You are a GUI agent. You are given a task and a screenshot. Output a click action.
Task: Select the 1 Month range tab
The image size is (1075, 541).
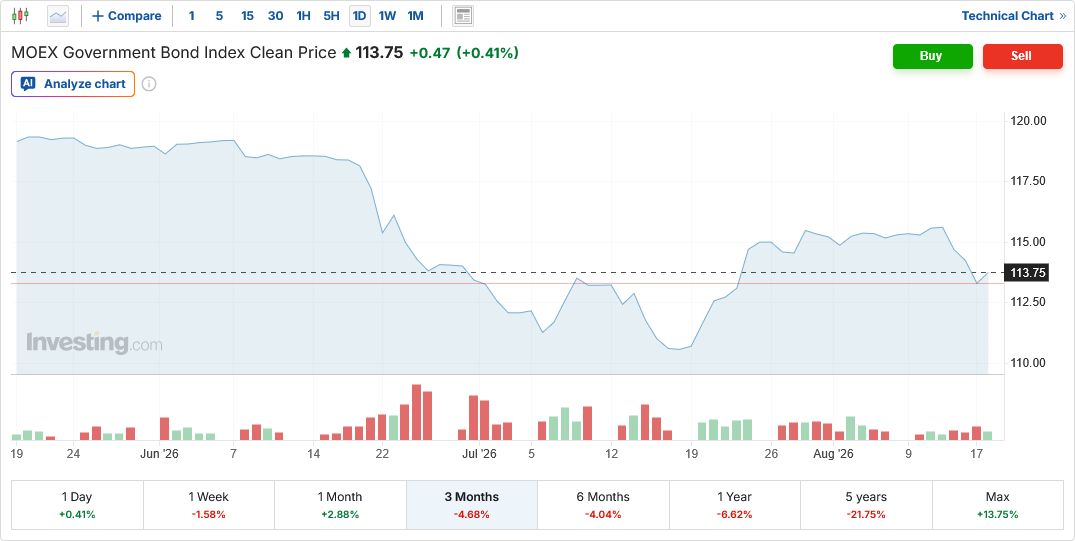pyautogui.click(x=340, y=505)
